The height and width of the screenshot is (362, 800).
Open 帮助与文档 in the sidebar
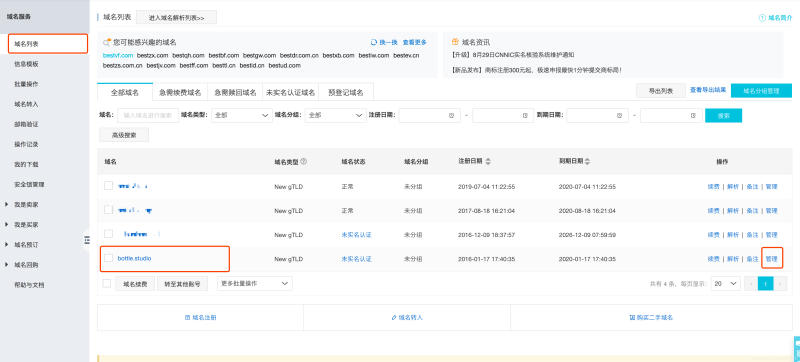pyautogui.click(x=29, y=285)
